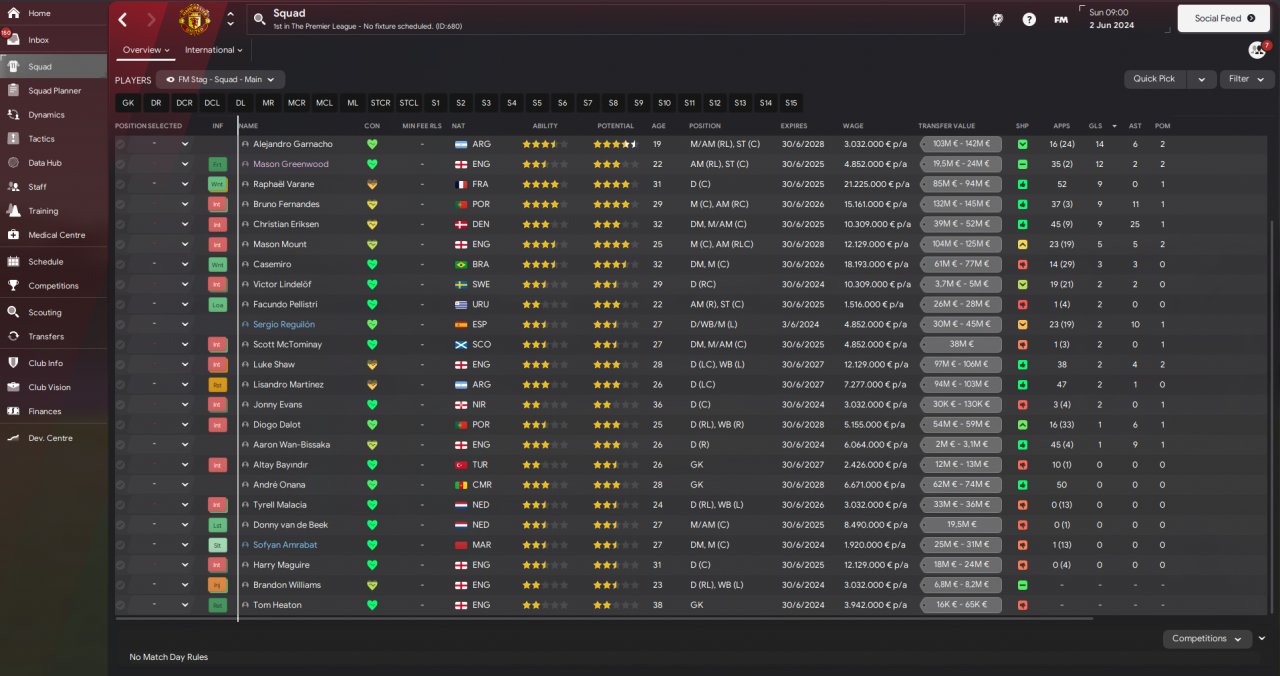
Task: Open the Manchester United club badge
Action: pos(194,19)
